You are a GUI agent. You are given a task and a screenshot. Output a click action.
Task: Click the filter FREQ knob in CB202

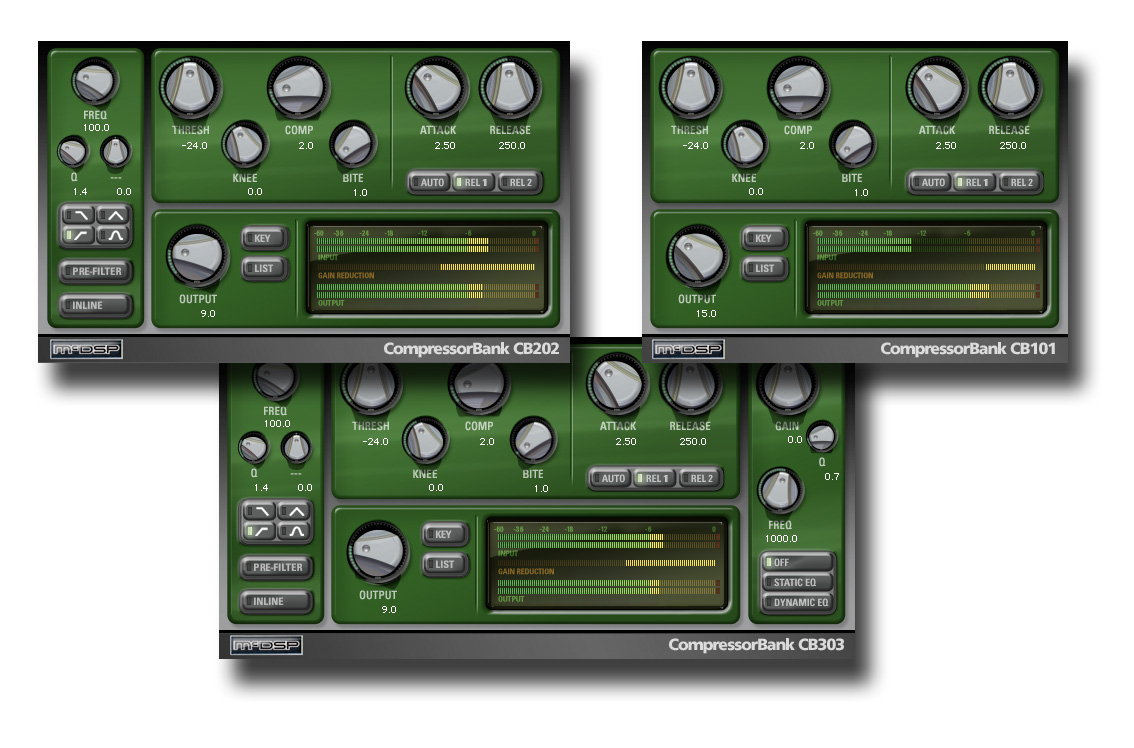95,82
